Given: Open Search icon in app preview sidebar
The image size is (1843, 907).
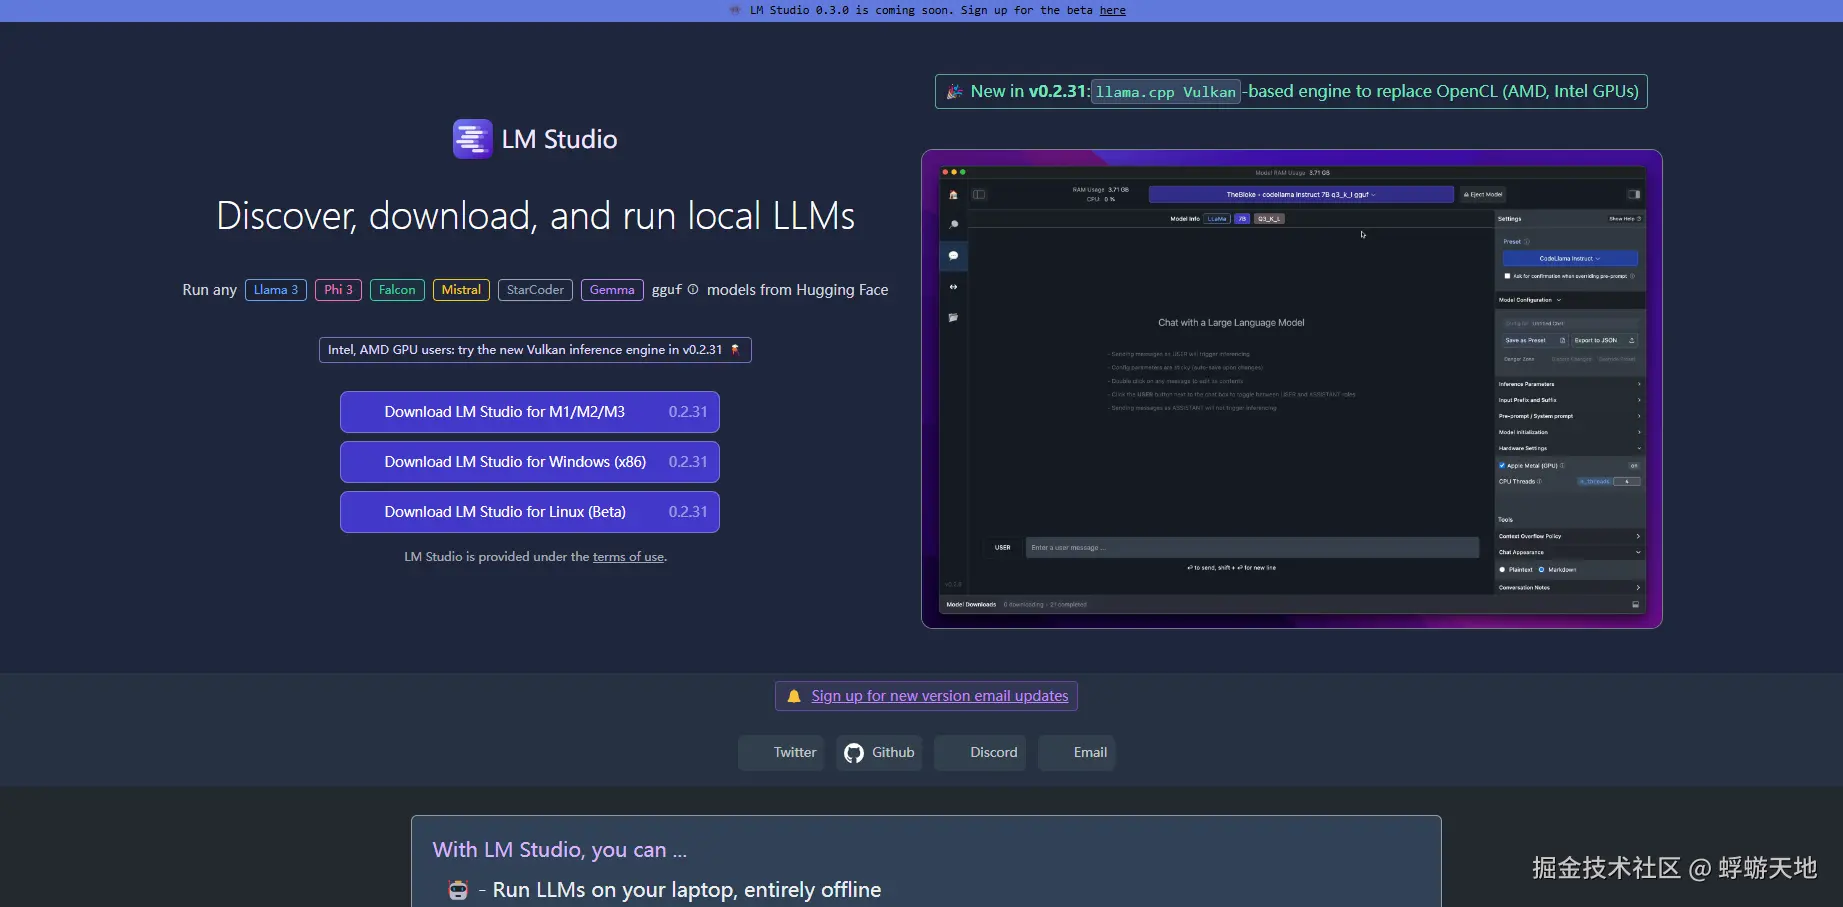Looking at the screenshot, I should tap(953, 225).
